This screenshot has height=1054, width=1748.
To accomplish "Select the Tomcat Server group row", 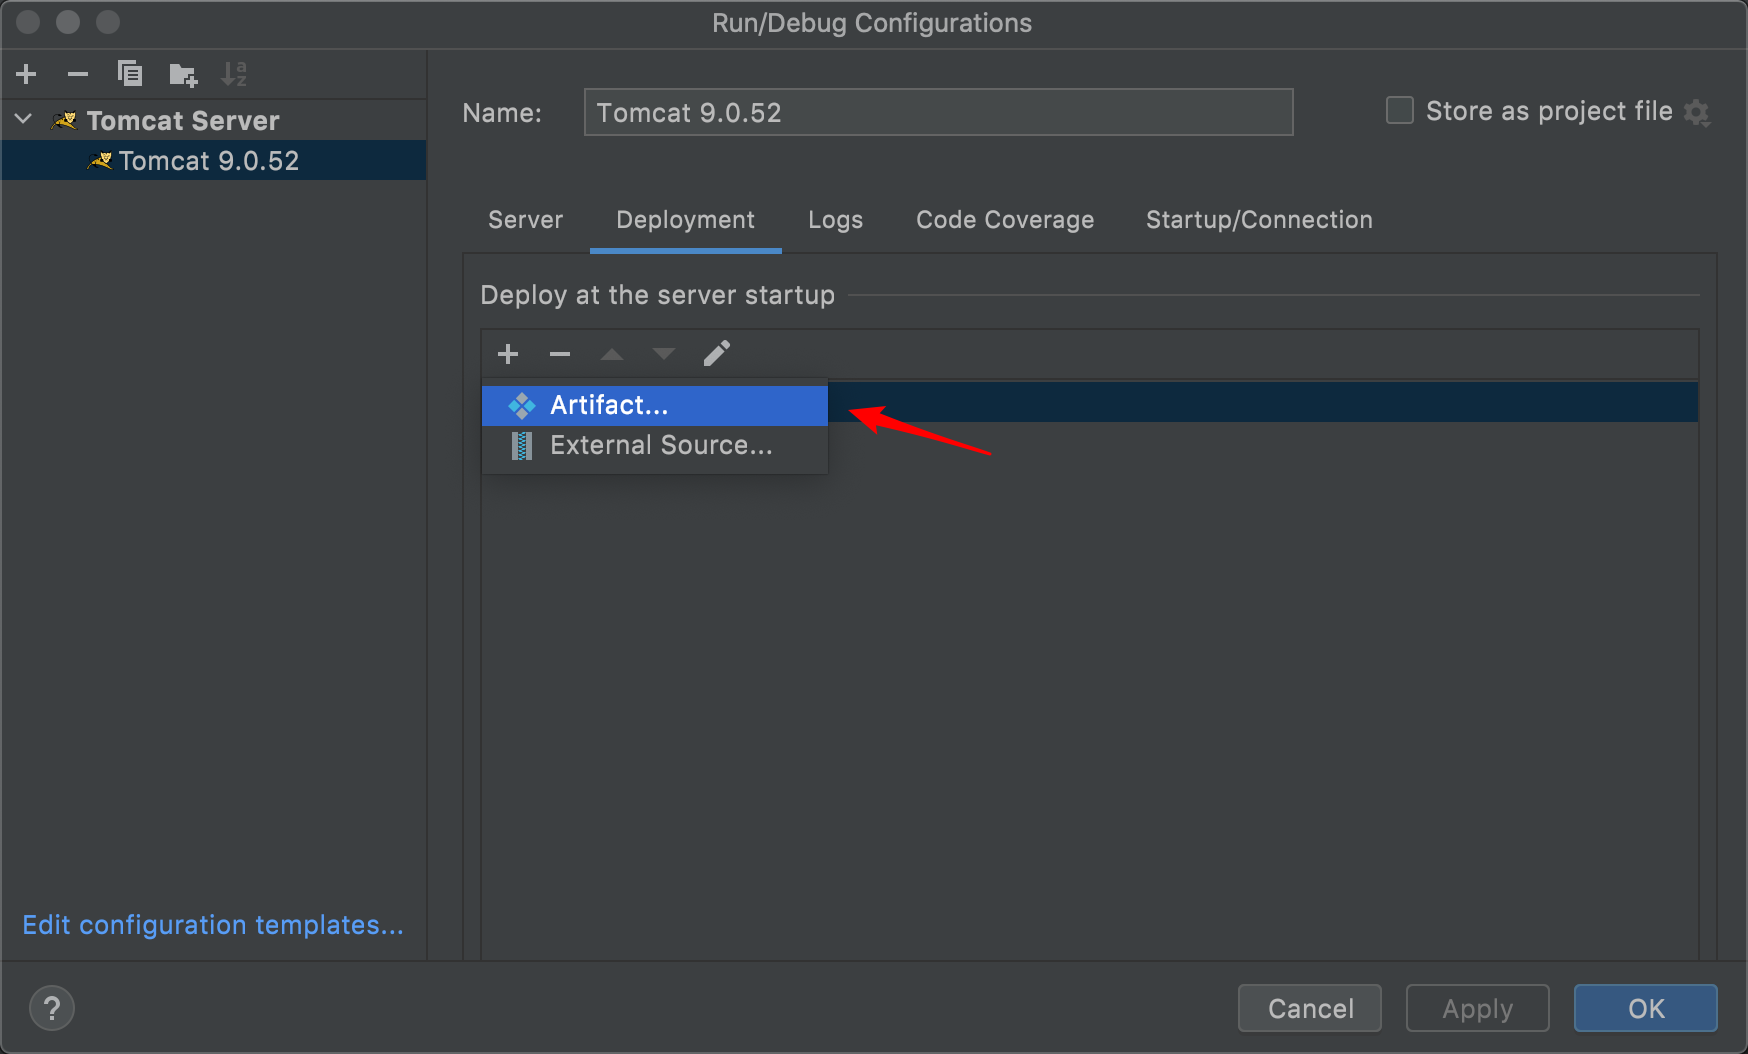I will (214, 120).
